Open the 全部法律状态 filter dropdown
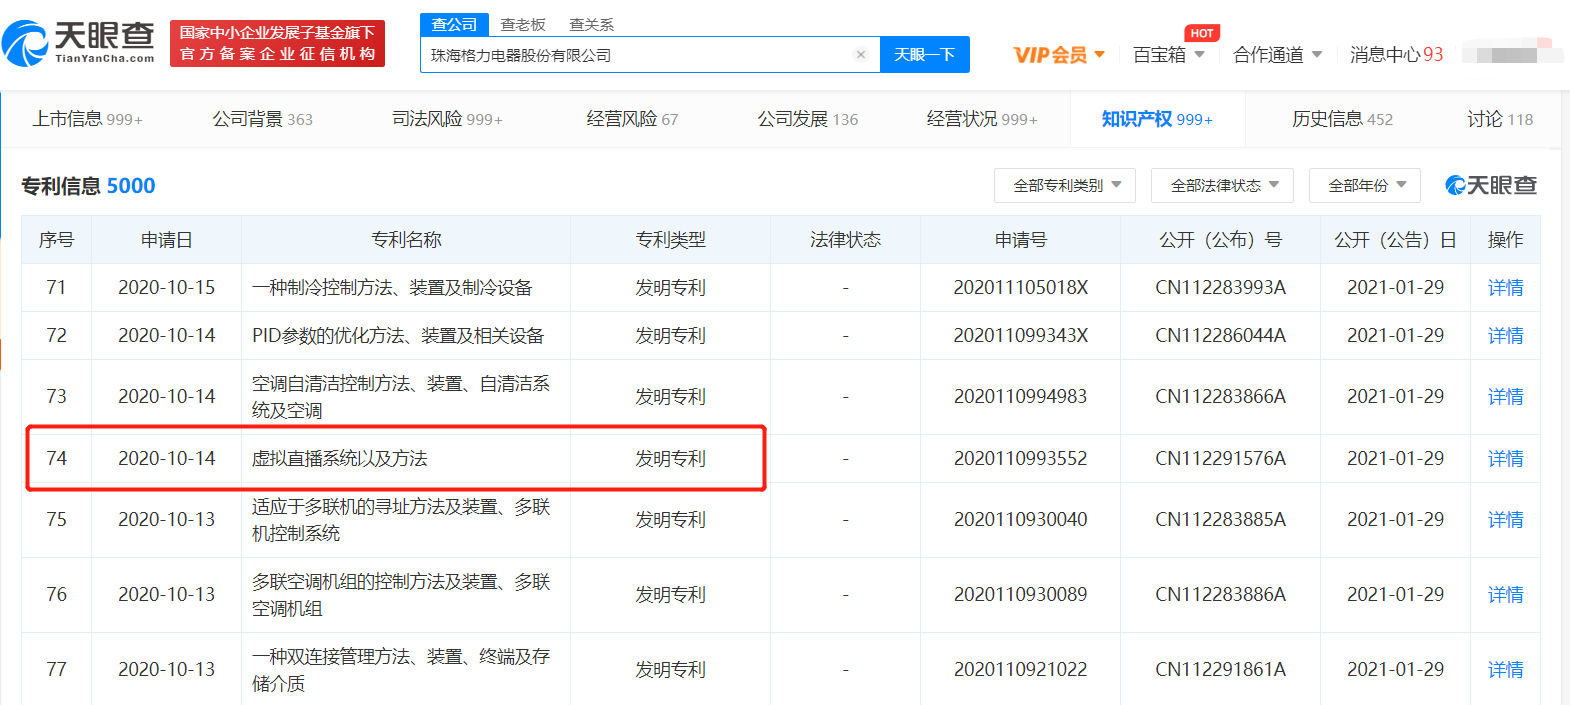This screenshot has height=705, width=1570. click(x=1222, y=185)
